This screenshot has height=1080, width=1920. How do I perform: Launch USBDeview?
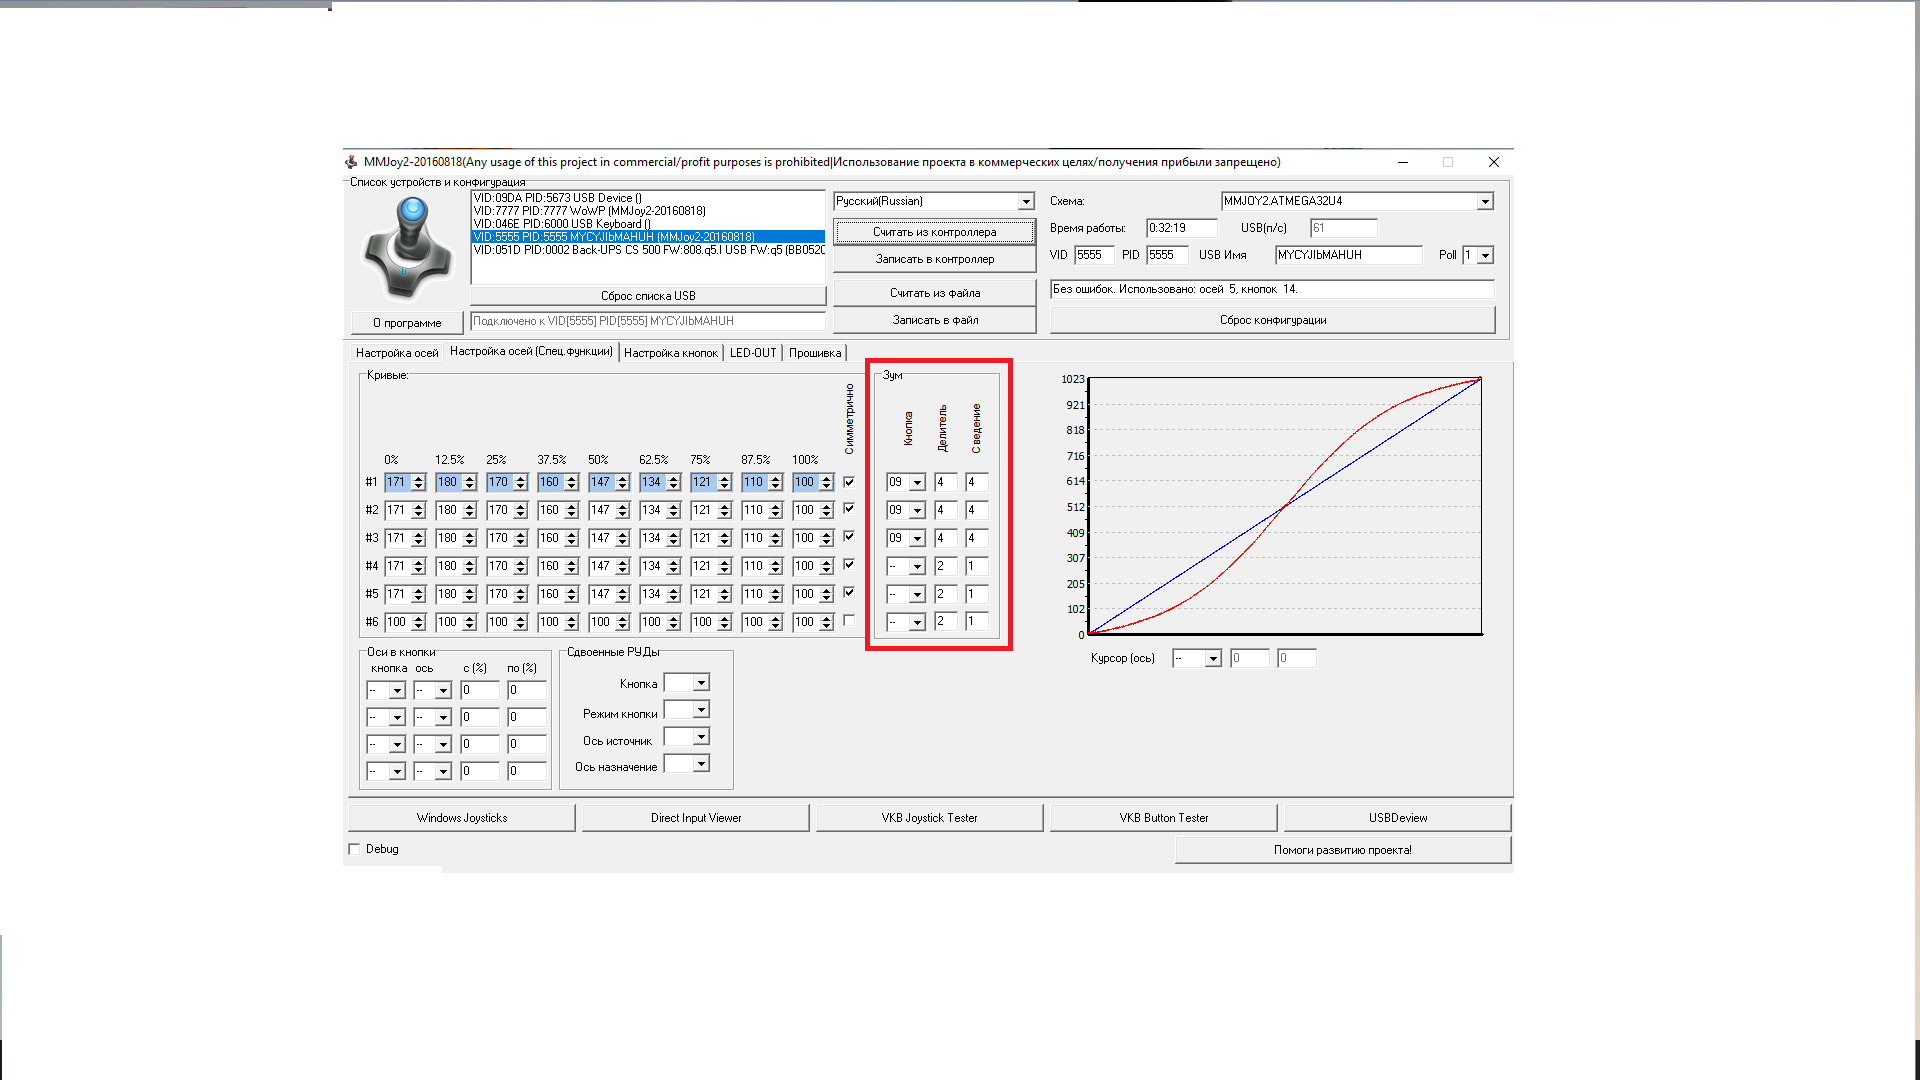(1398, 818)
